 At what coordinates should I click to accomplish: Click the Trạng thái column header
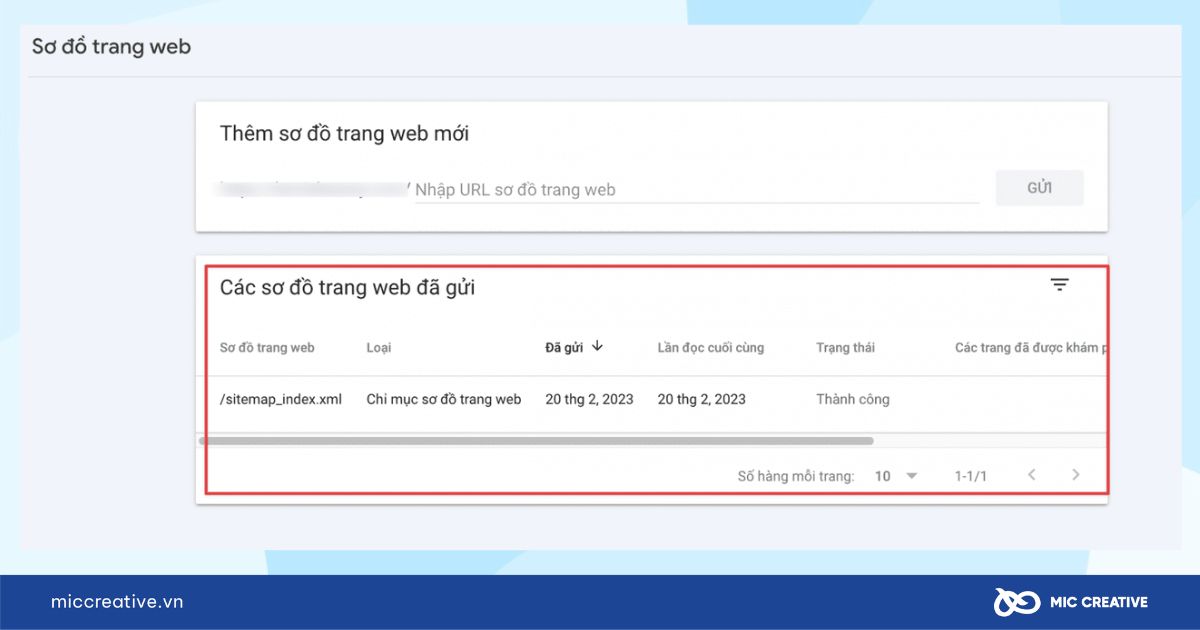point(845,348)
